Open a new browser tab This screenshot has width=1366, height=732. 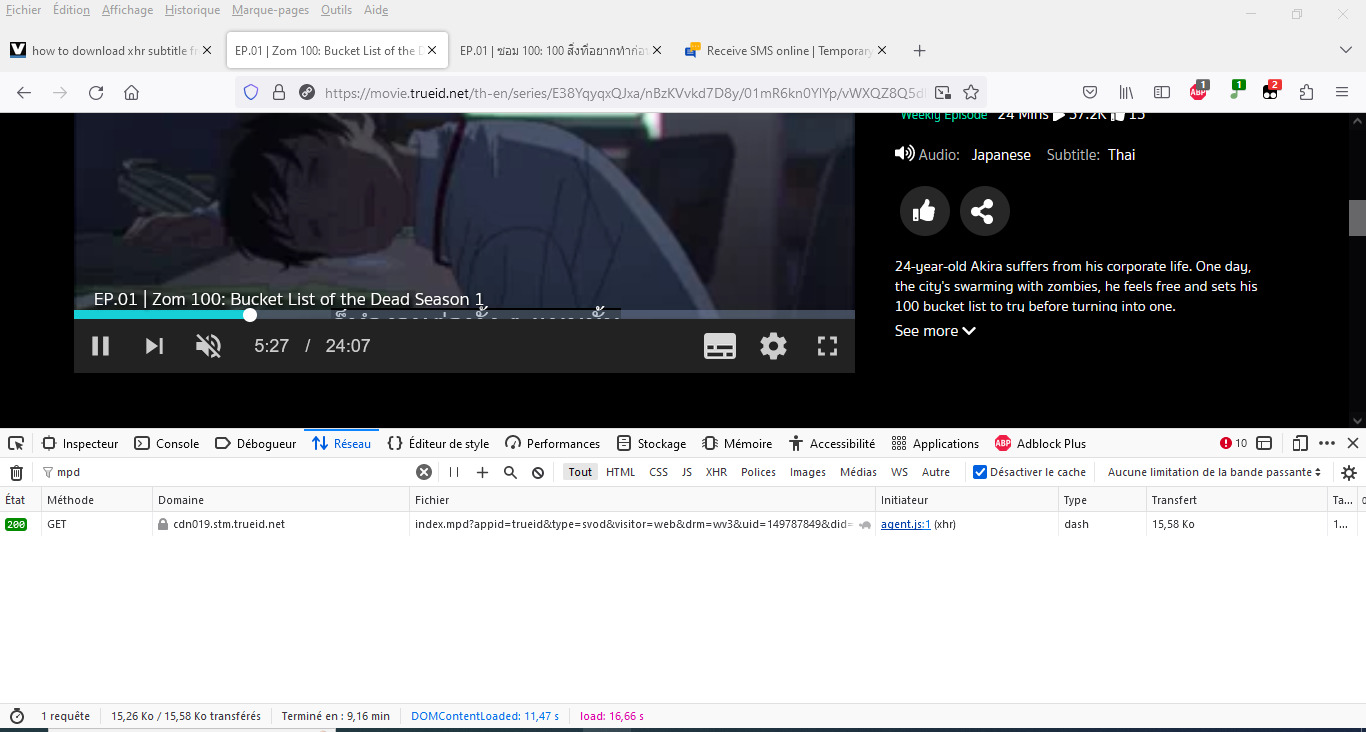click(920, 50)
